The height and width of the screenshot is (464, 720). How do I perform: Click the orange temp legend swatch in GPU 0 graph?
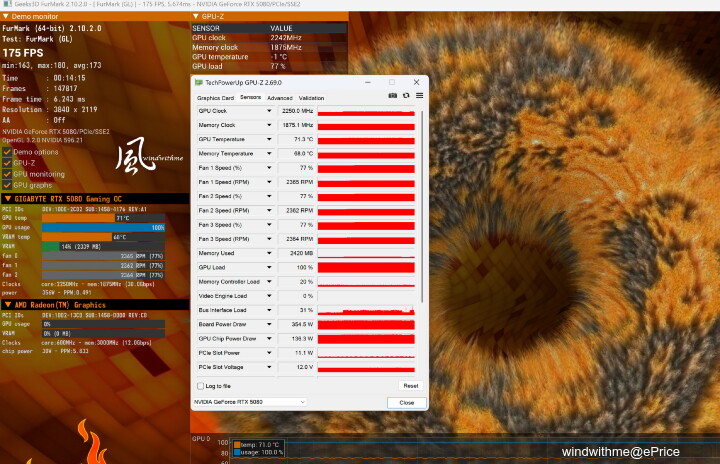pyautogui.click(x=237, y=445)
